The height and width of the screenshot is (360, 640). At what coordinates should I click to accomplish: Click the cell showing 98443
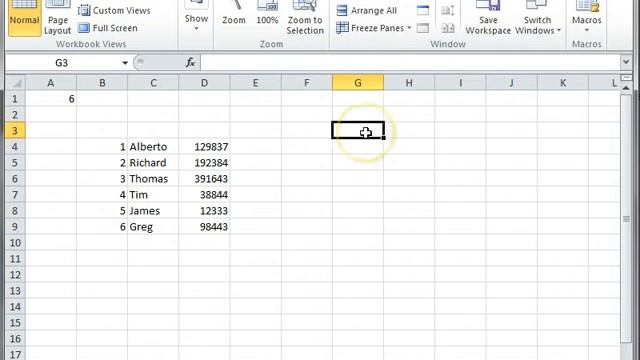tap(204, 227)
